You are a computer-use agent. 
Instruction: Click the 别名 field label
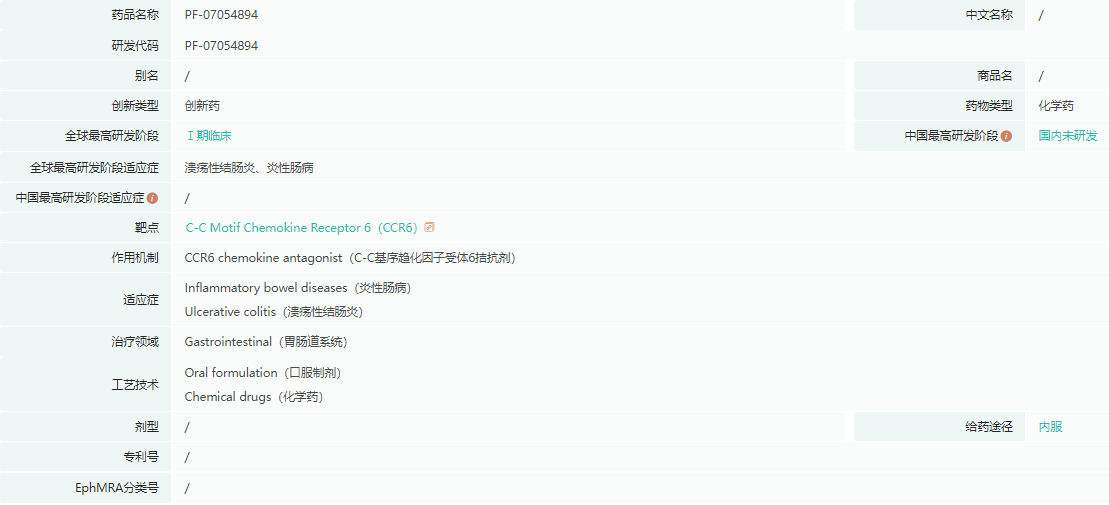pyautogui.click(x=147, y=76)
